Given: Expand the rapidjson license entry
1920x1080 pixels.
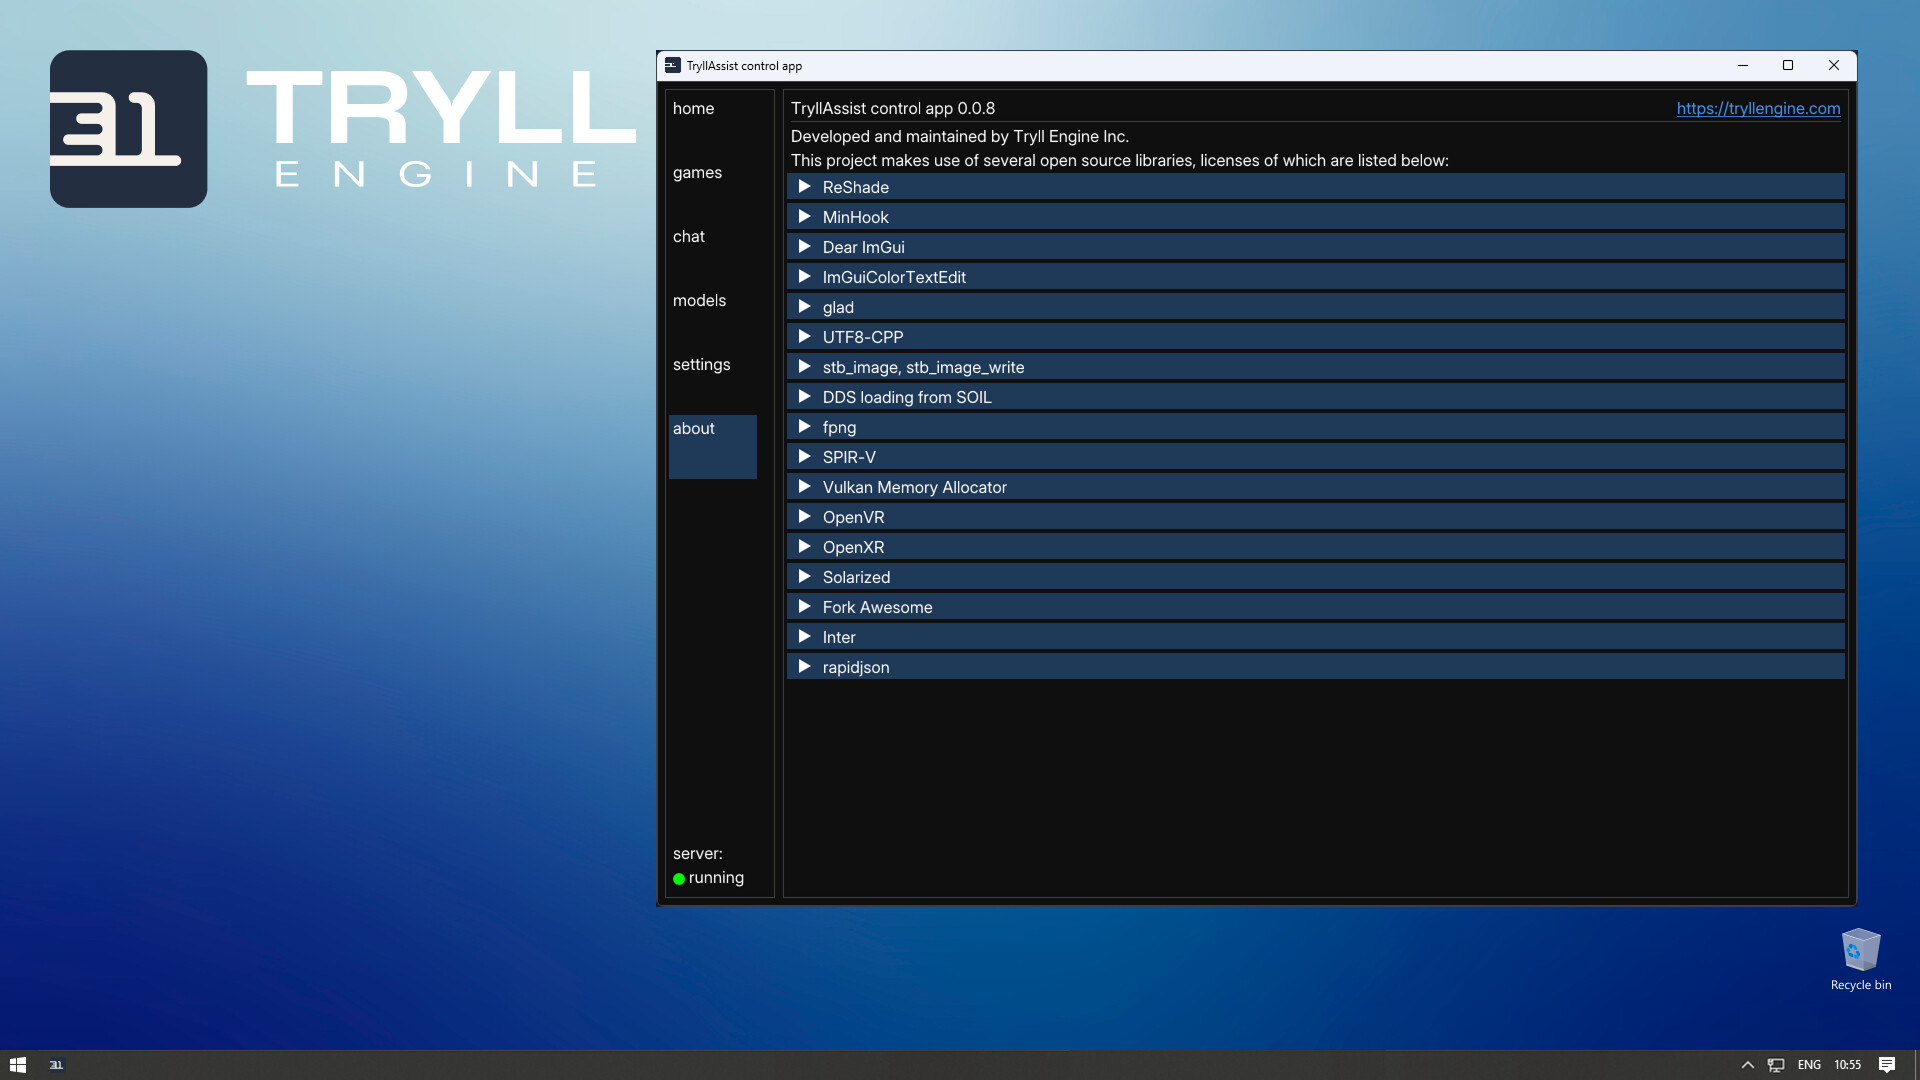Looking at the screenshot, I should 806,666.
